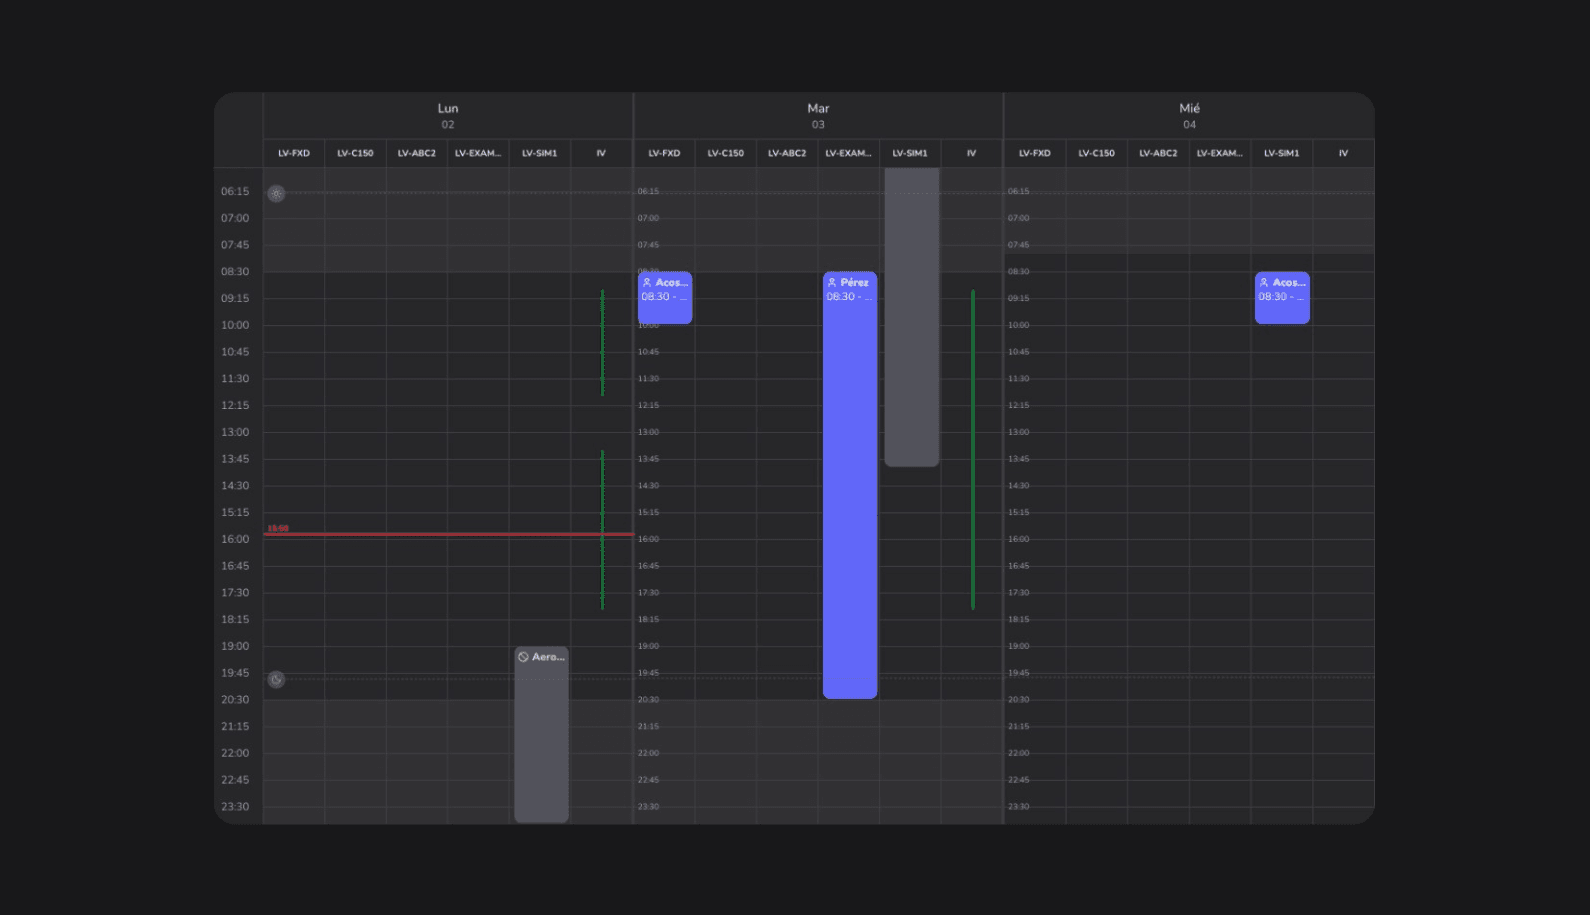Viewport: 1590px width, 915px height.
Task: Select the Mar 03 day header
Action: point(818,116)
